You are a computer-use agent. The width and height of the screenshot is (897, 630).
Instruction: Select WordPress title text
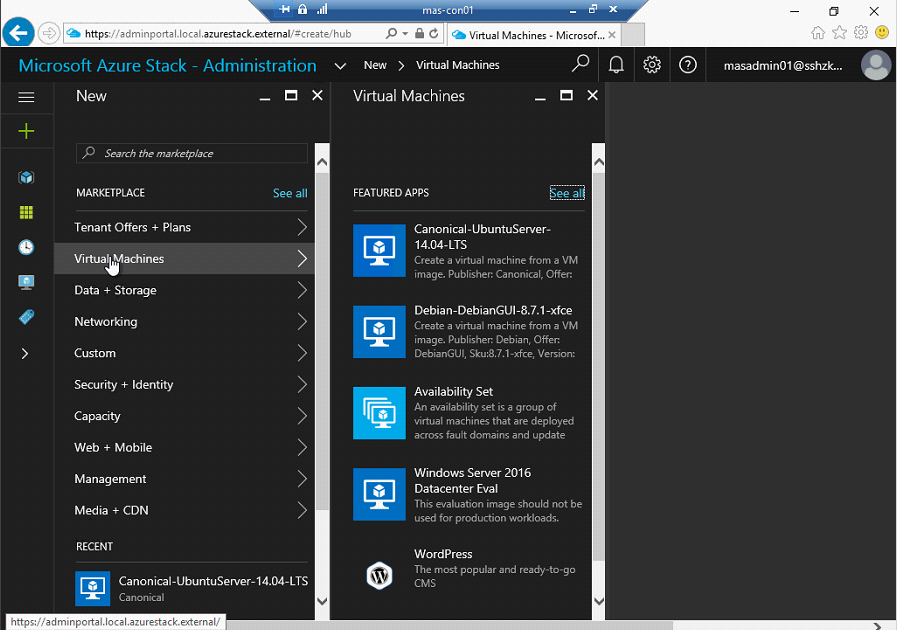click(443, 554)
